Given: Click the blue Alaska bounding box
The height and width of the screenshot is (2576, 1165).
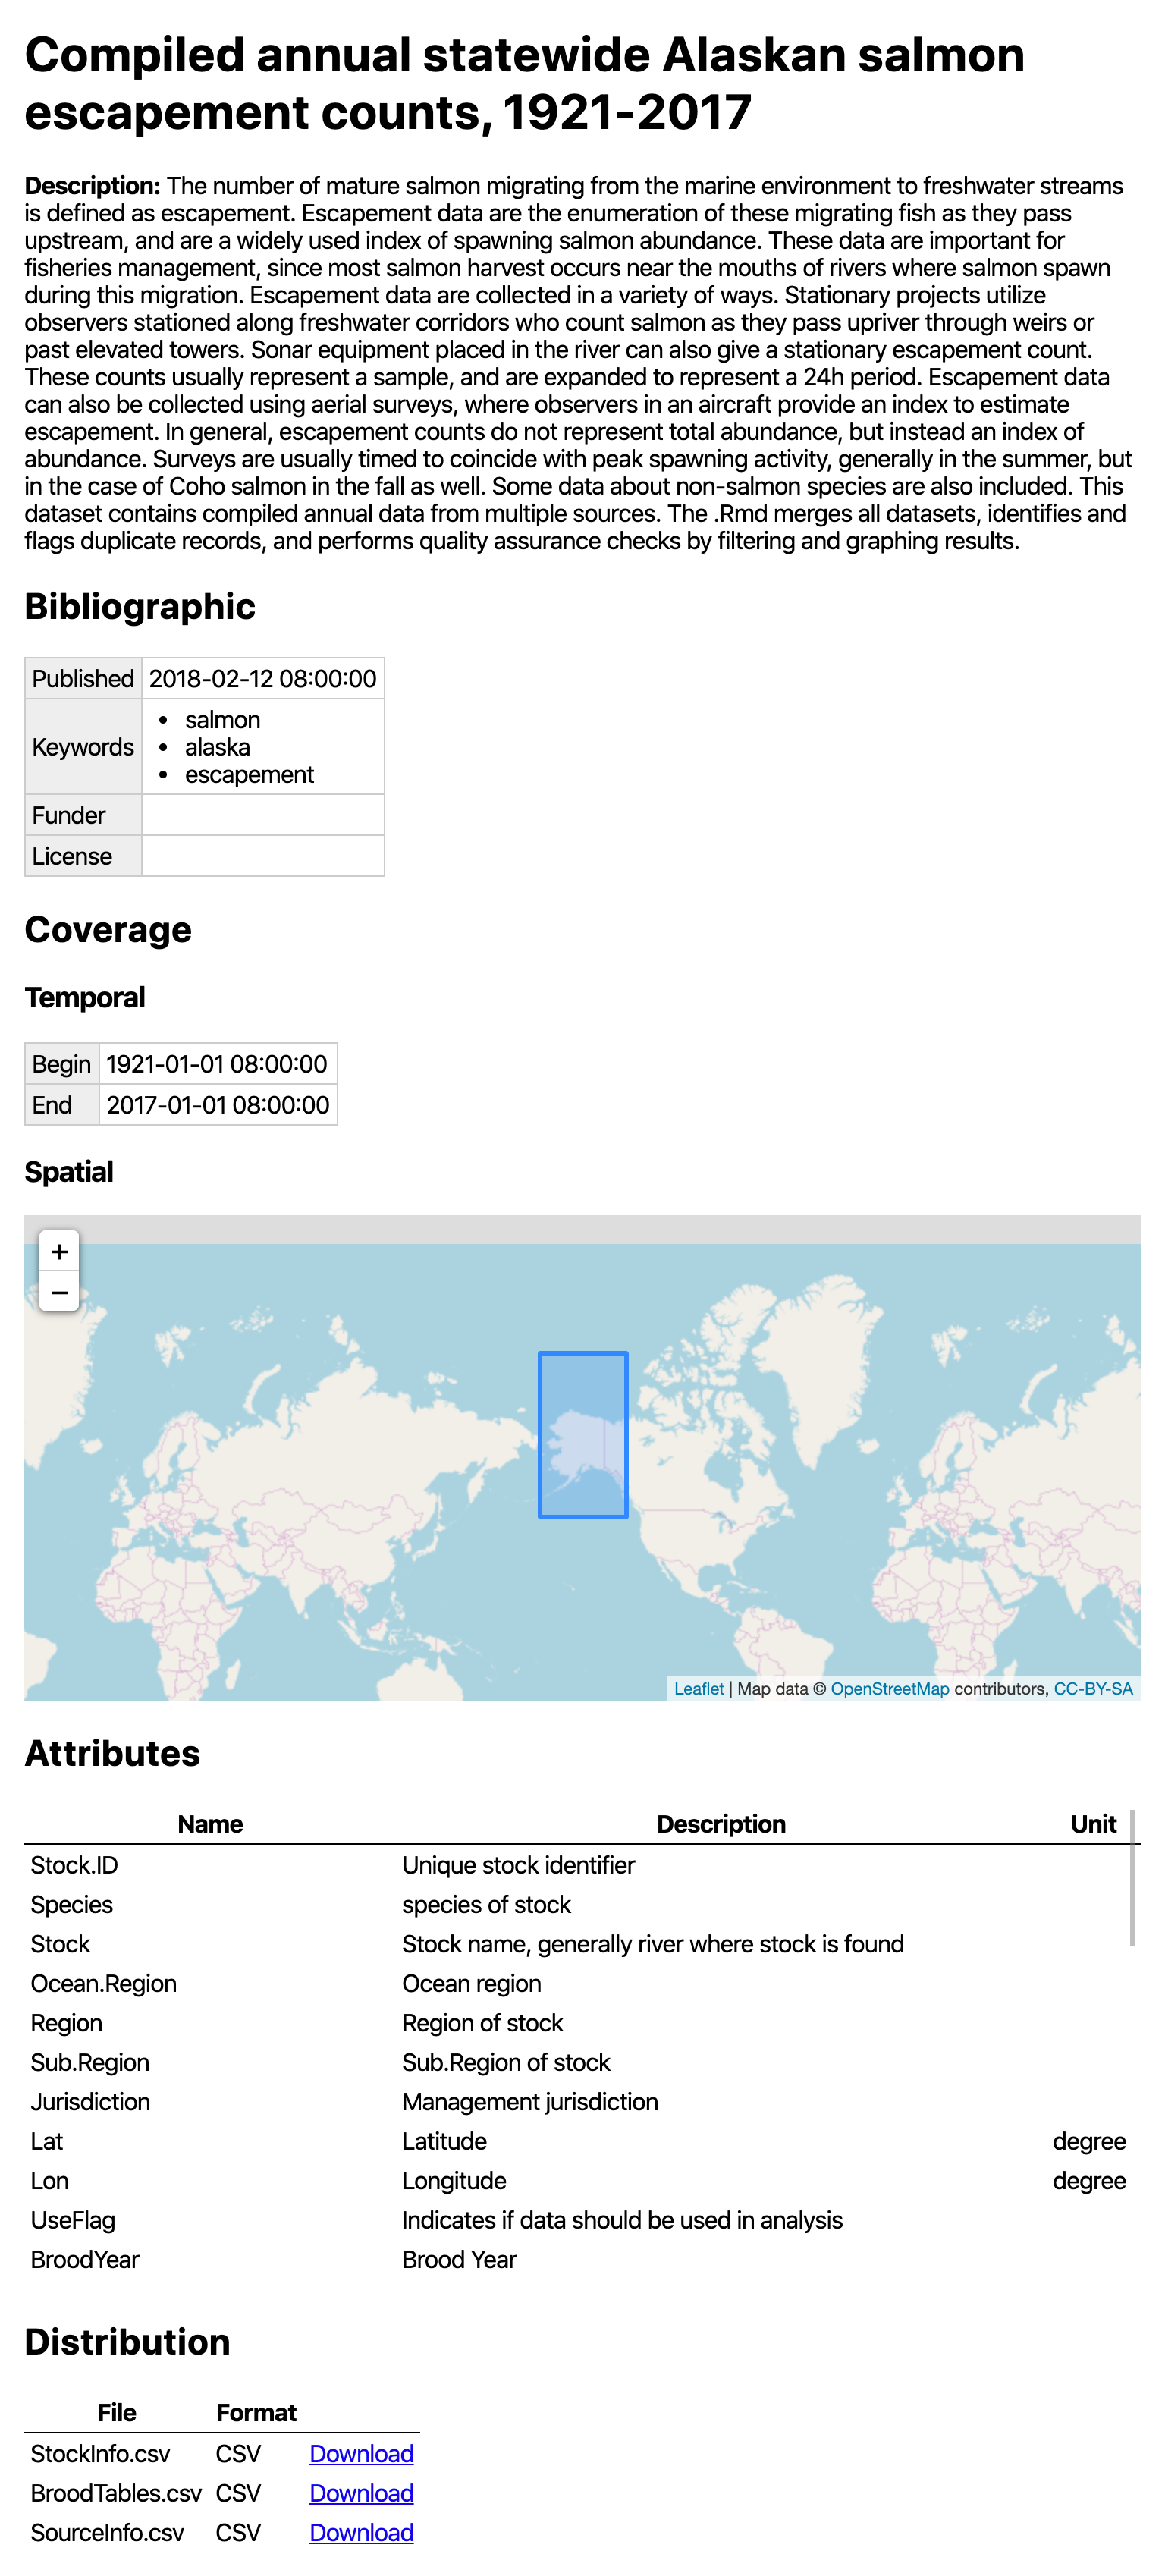Looking at the screenshot, I should 583,1434.
